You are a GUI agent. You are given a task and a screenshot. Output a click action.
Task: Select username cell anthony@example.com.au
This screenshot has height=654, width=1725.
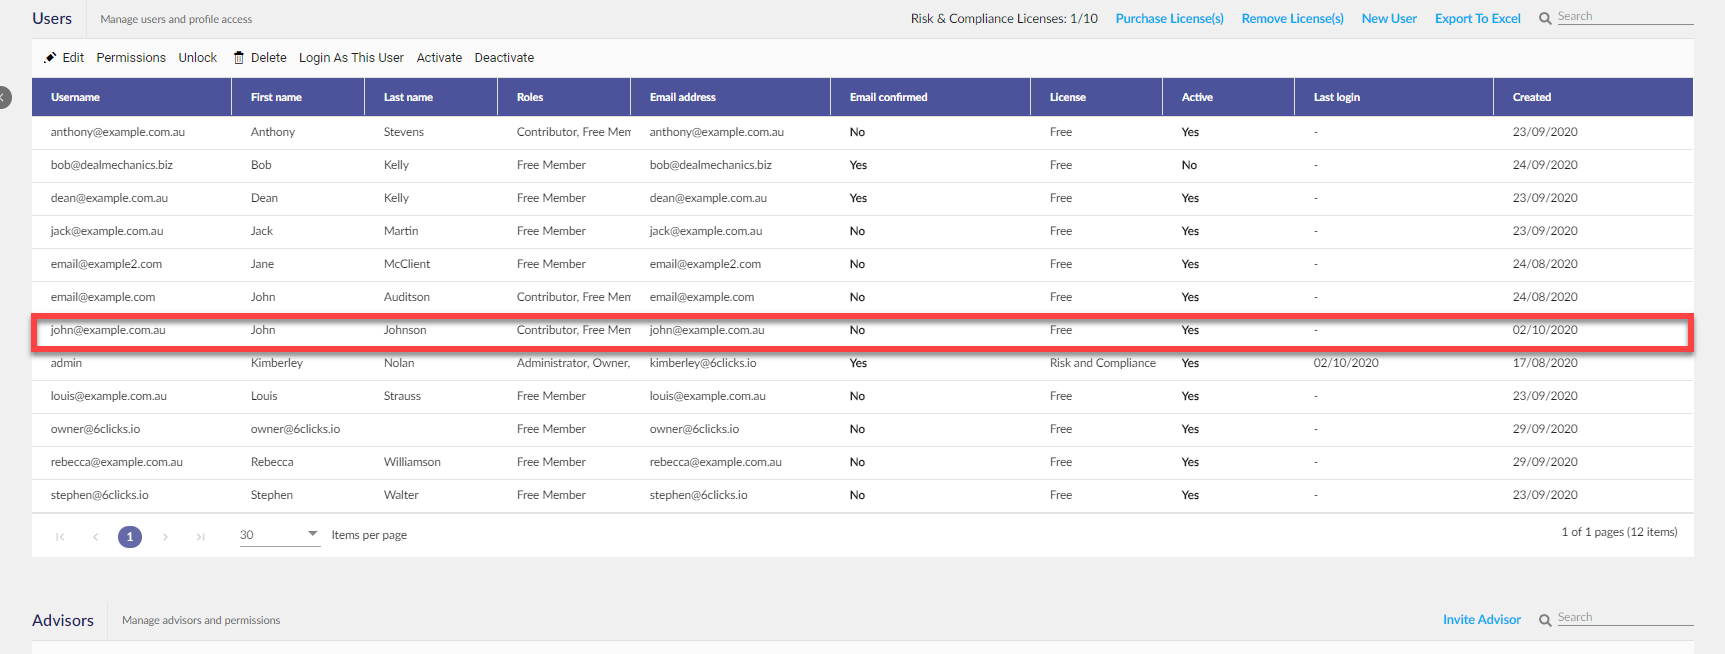pyautogui.click(x=118, y=132)
